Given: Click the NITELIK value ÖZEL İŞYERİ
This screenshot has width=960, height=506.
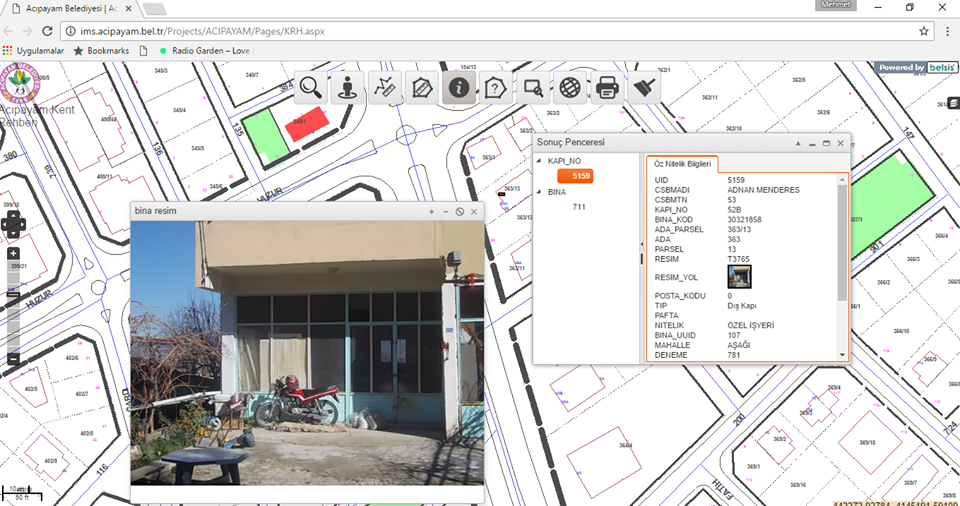Looking at the screenshot, I should point(751,325).
